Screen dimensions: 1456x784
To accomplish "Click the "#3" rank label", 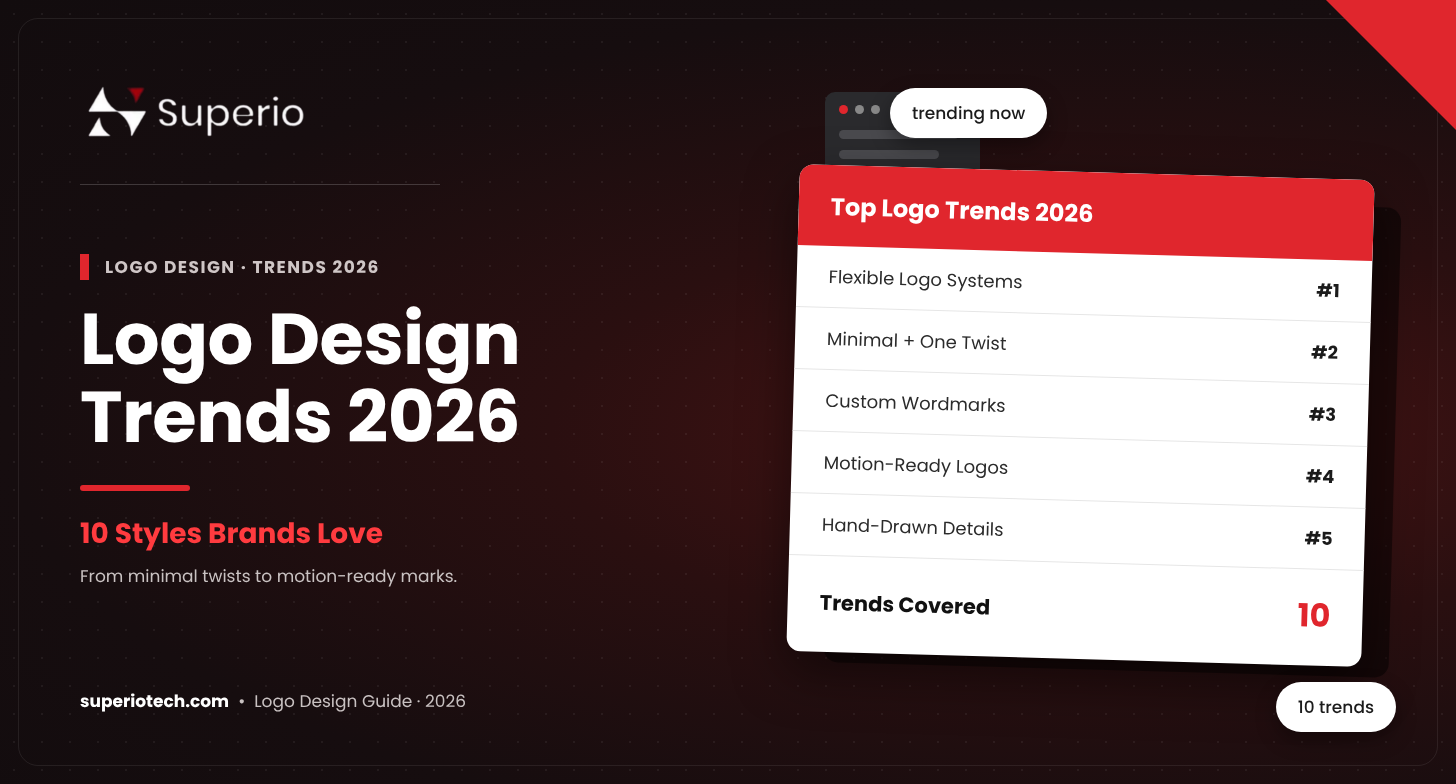I will [x=1323, y=414].
